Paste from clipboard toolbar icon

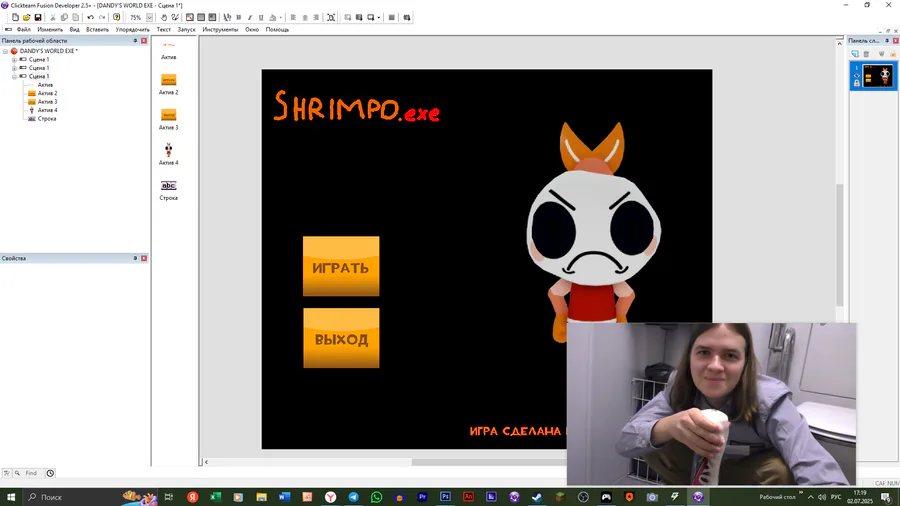click(76, 17)
